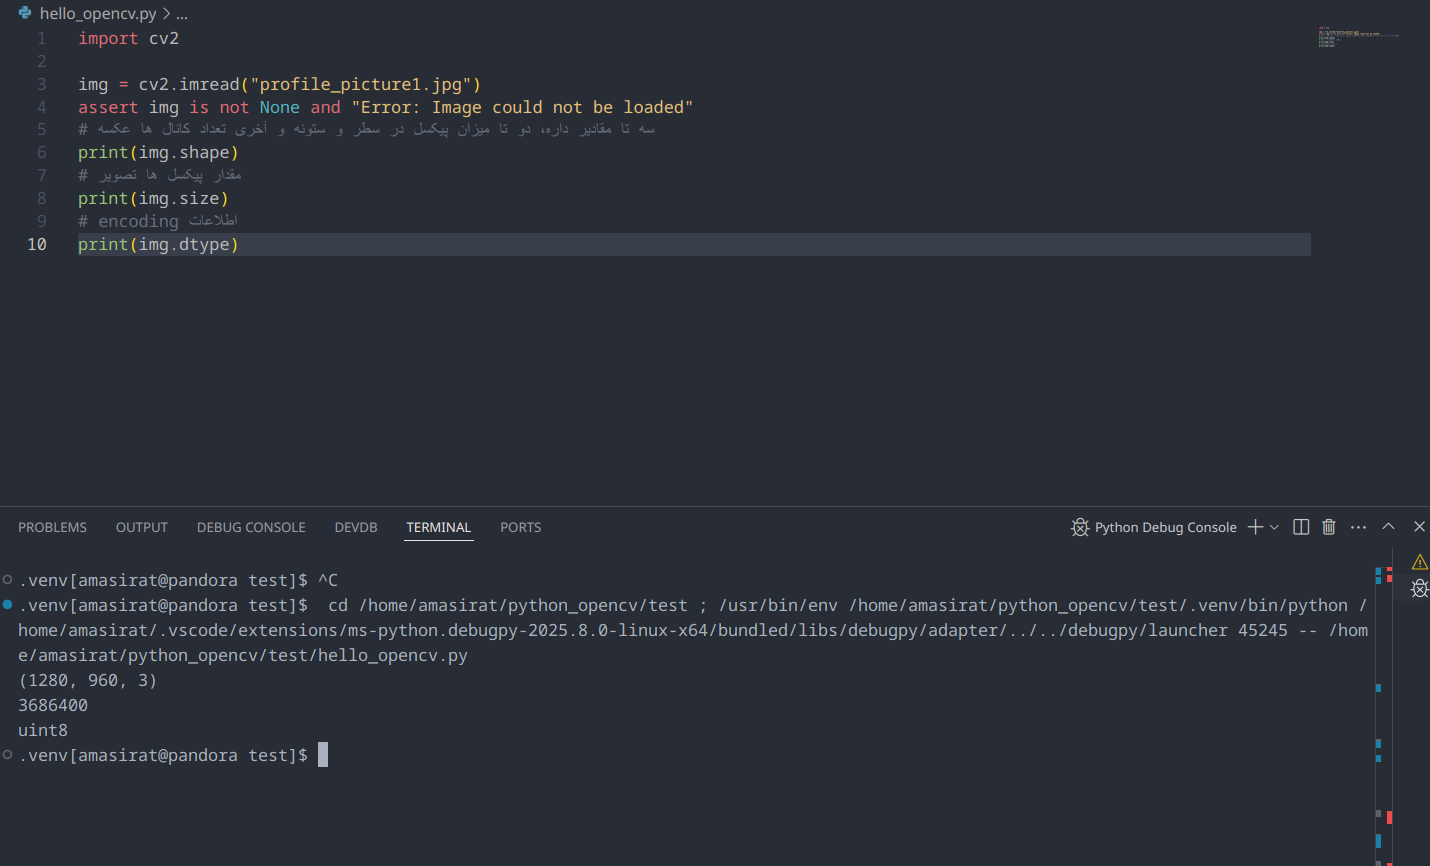Screen dimensions: 1430x866
Task: Open terminal panel more actions menu
Action: (x=1358, y=527)
